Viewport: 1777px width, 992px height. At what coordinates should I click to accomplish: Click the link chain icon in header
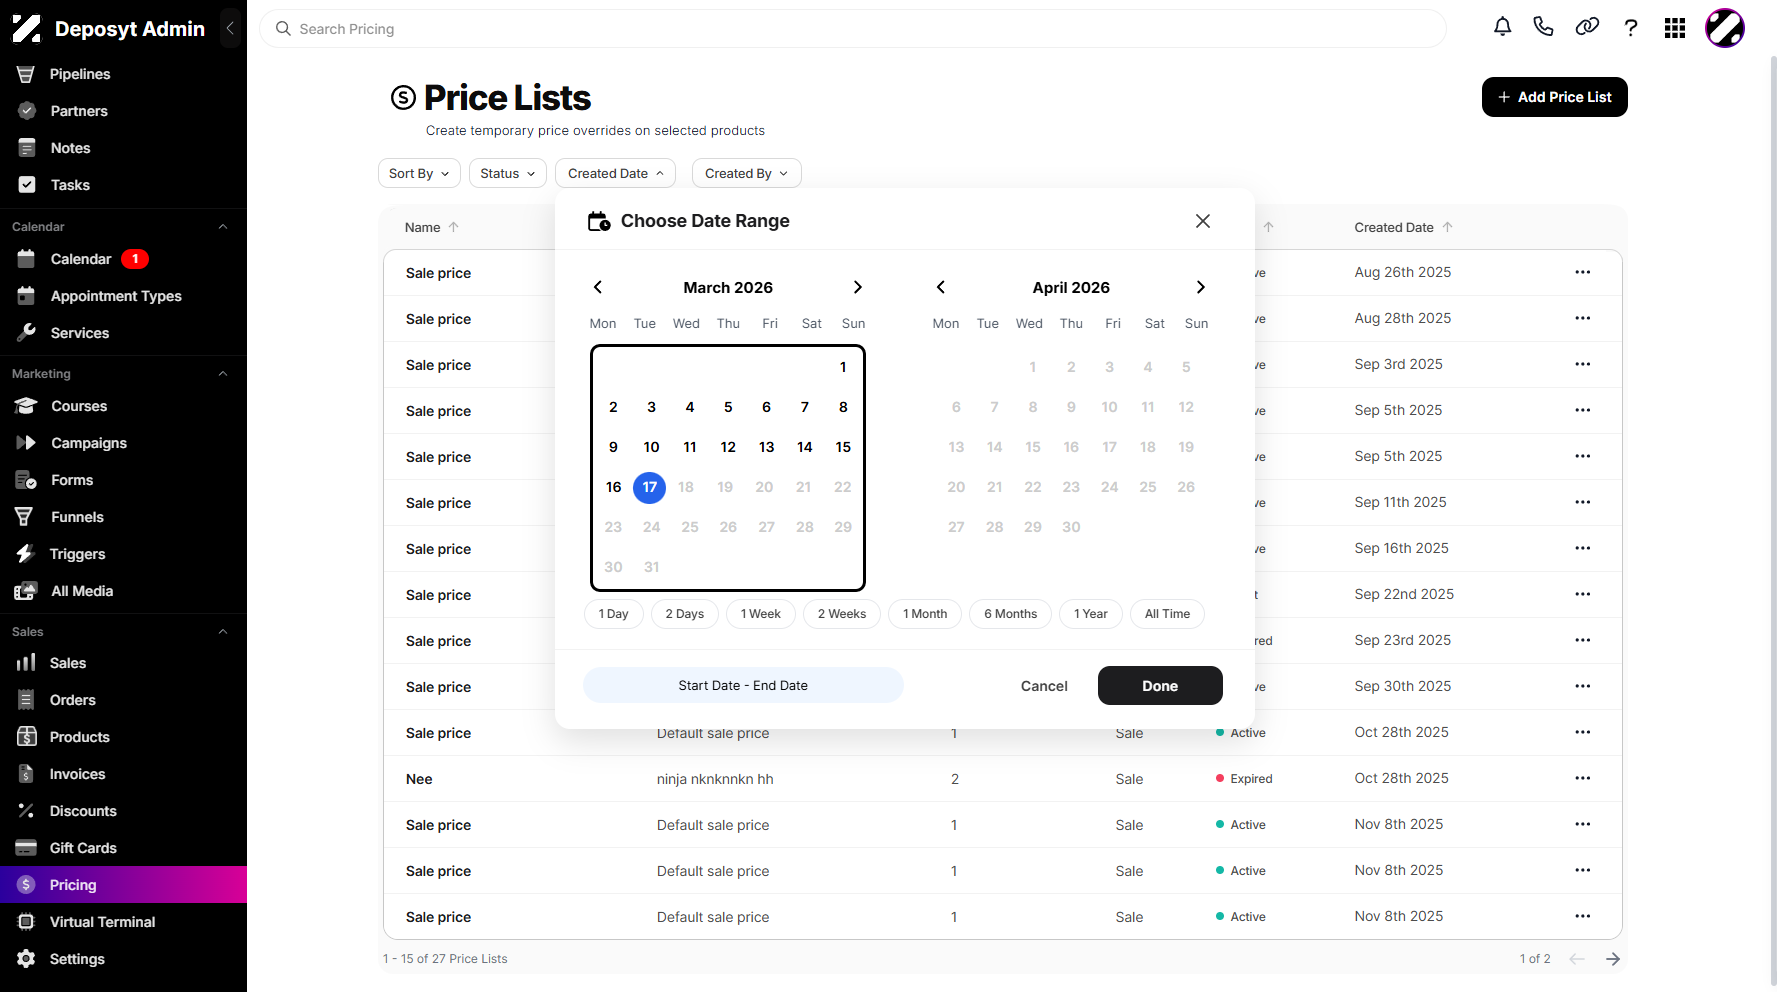point(1587,27)
